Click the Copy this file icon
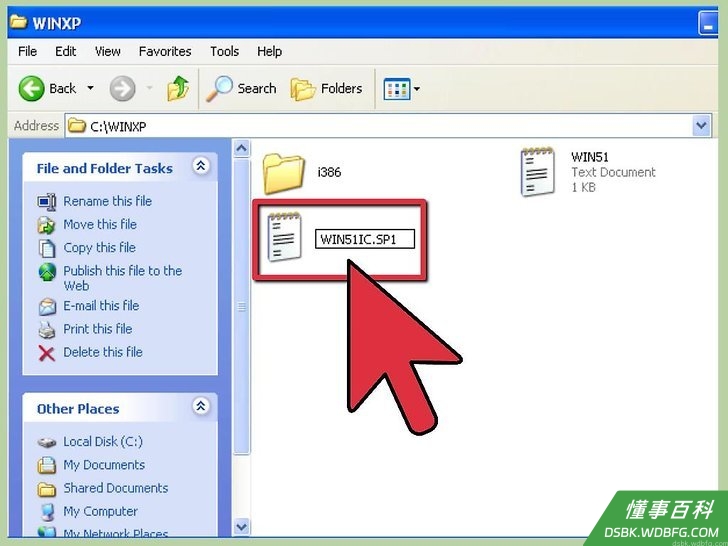 [46, 248]
